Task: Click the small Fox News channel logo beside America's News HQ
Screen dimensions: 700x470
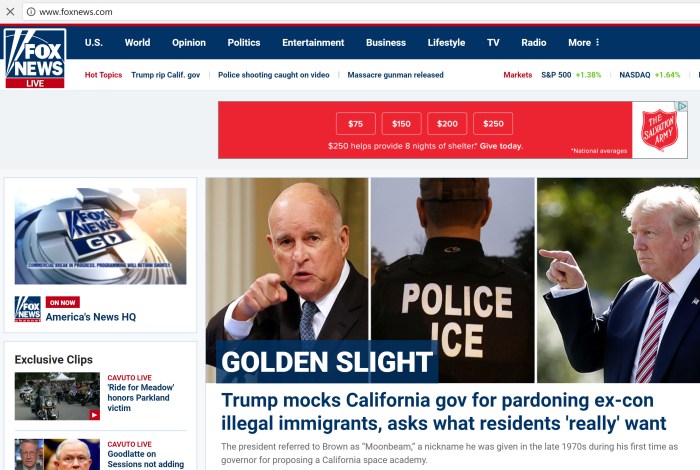Action: 28,309
